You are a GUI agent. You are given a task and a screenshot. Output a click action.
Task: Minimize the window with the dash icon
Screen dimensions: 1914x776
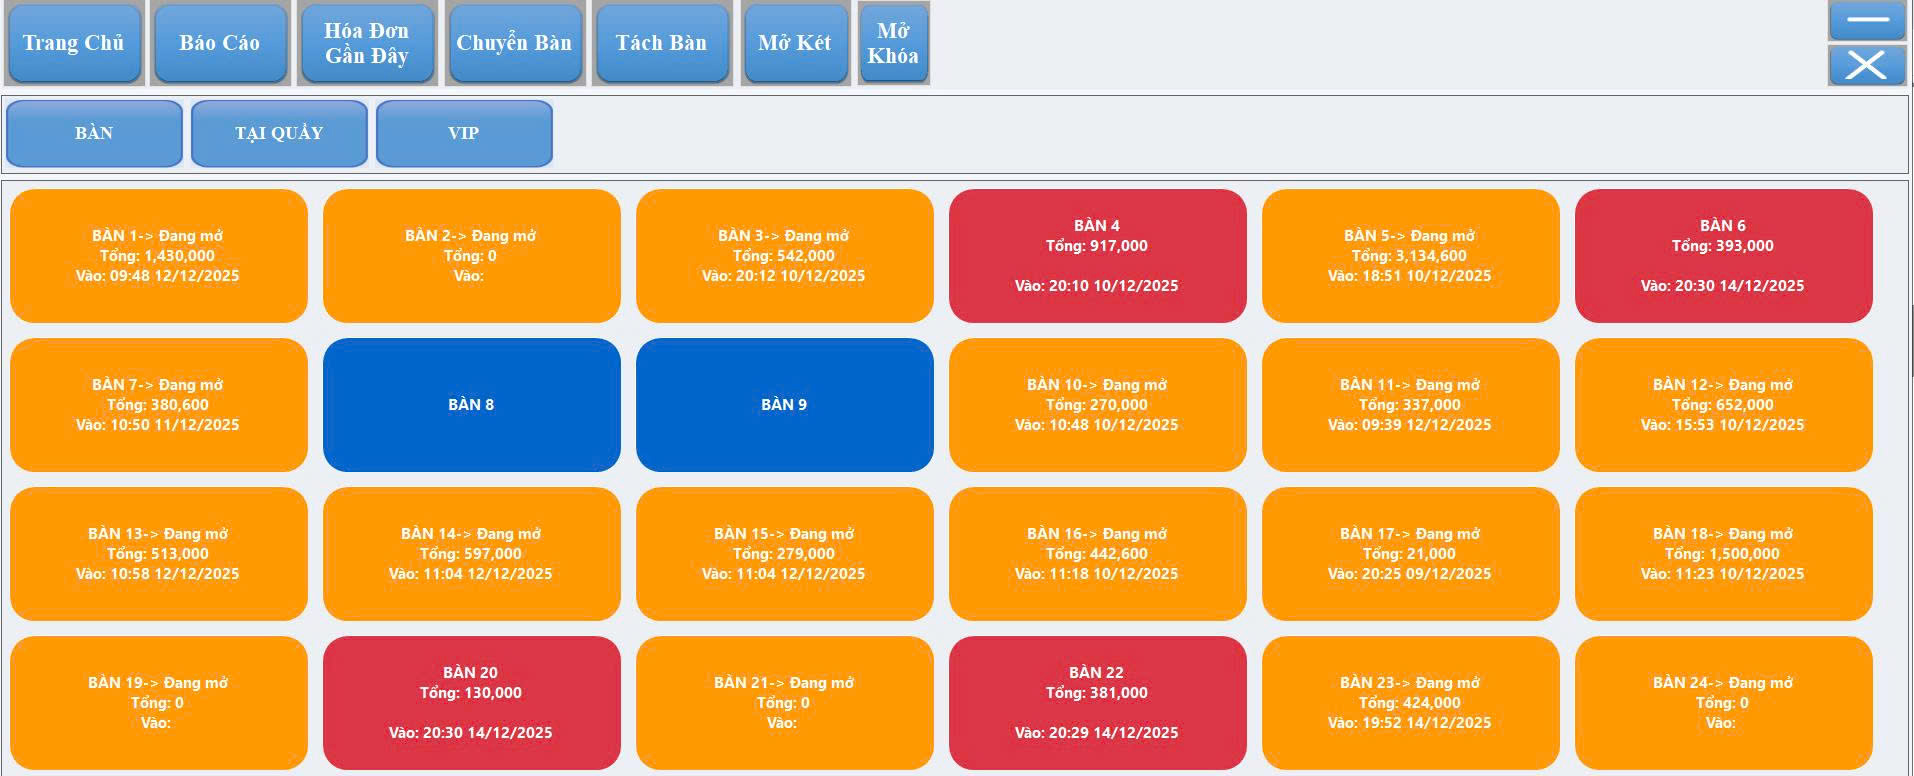1866,20
